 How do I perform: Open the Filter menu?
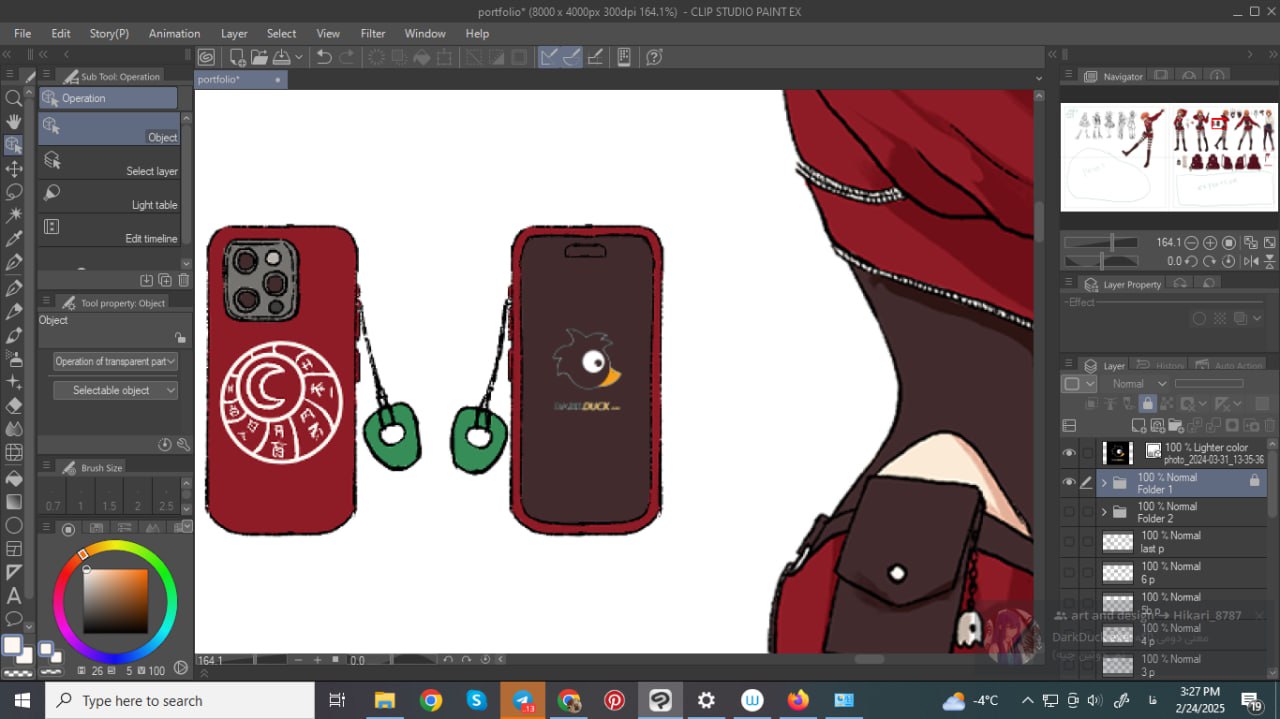[372, 33]
